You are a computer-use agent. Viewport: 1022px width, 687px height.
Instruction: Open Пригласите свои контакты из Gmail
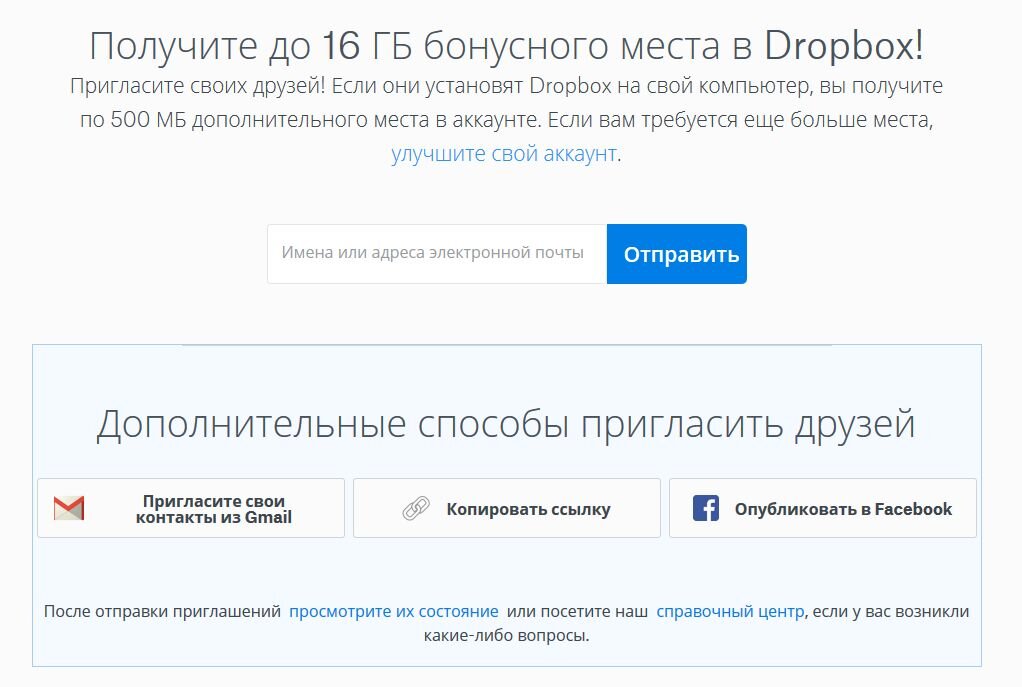tap(190, 507)
